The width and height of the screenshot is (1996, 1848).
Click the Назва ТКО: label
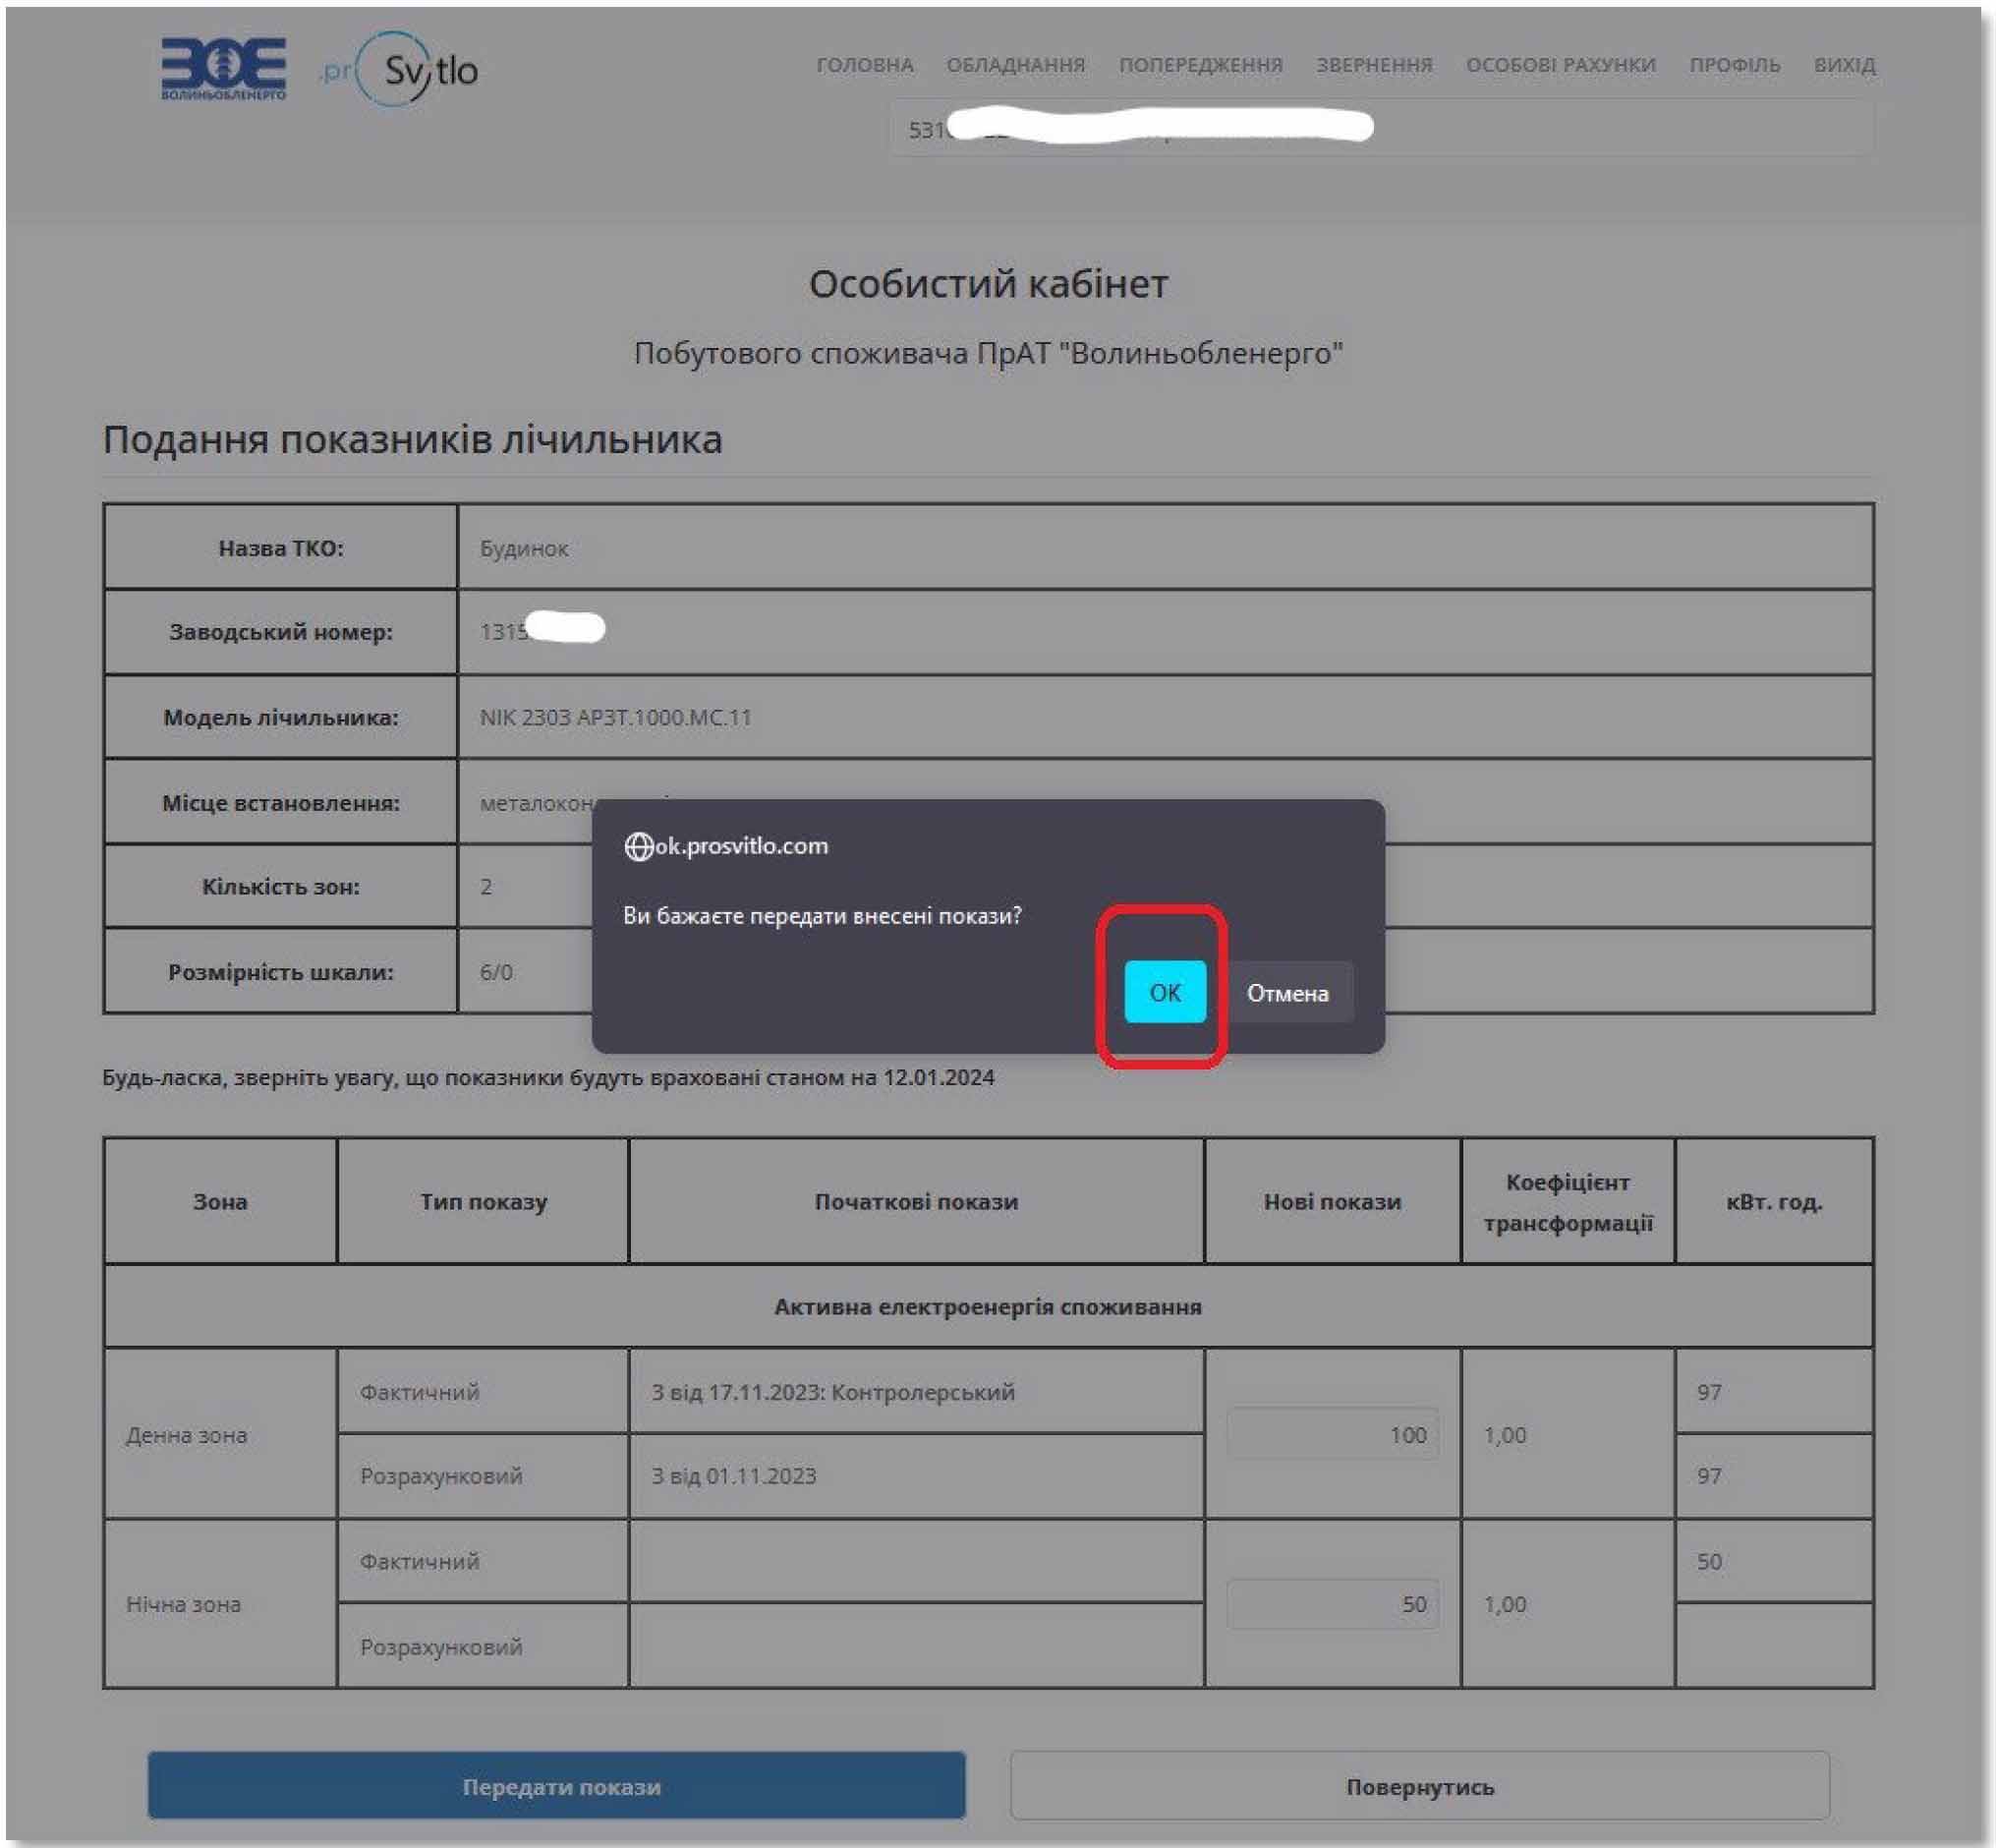click(x=281, y=548)
